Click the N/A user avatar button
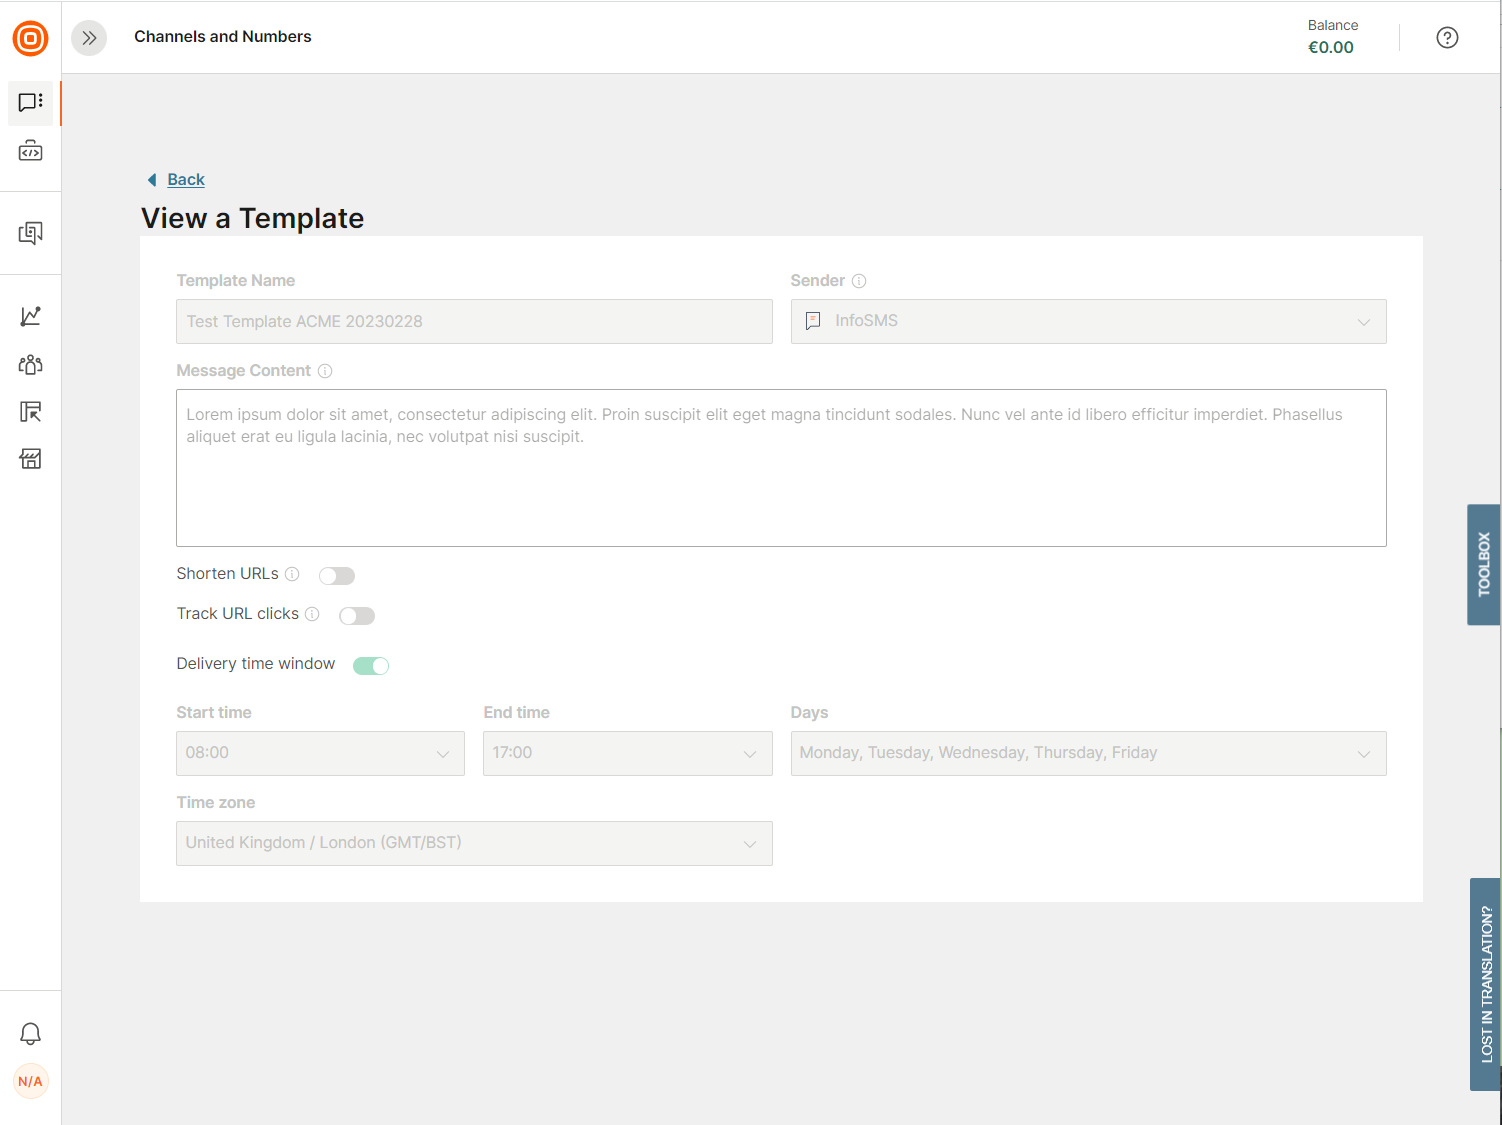The image size is (1502, 1125). click(x=30, y=1081)
